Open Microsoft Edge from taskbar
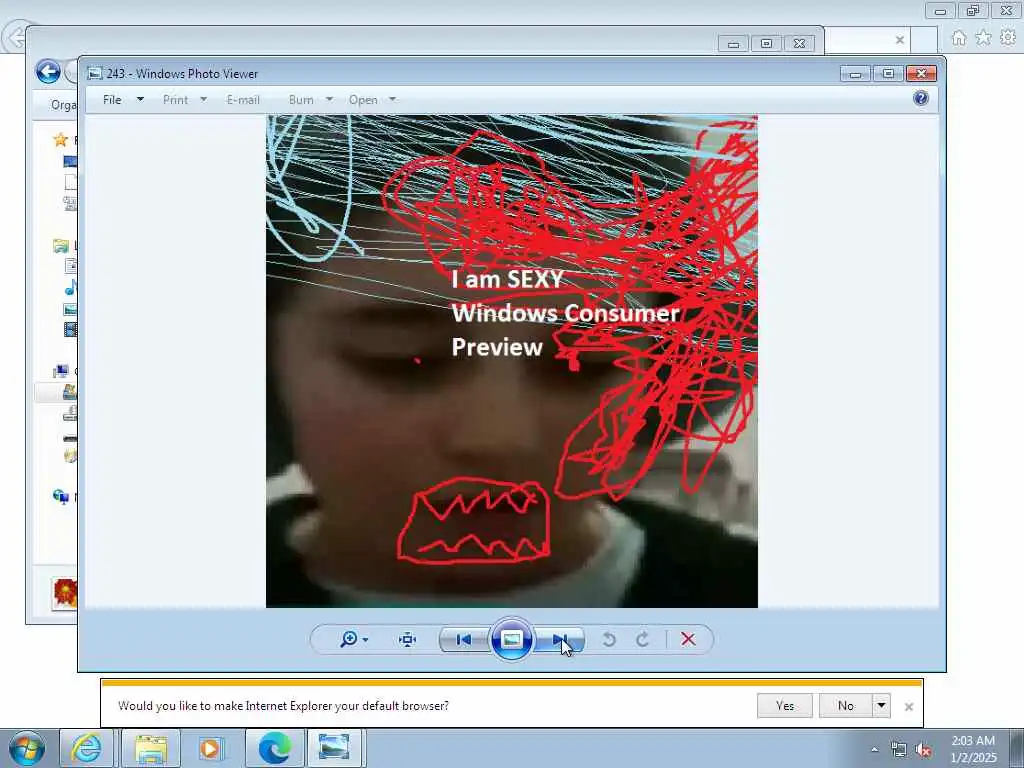 [x=274, y=748]
